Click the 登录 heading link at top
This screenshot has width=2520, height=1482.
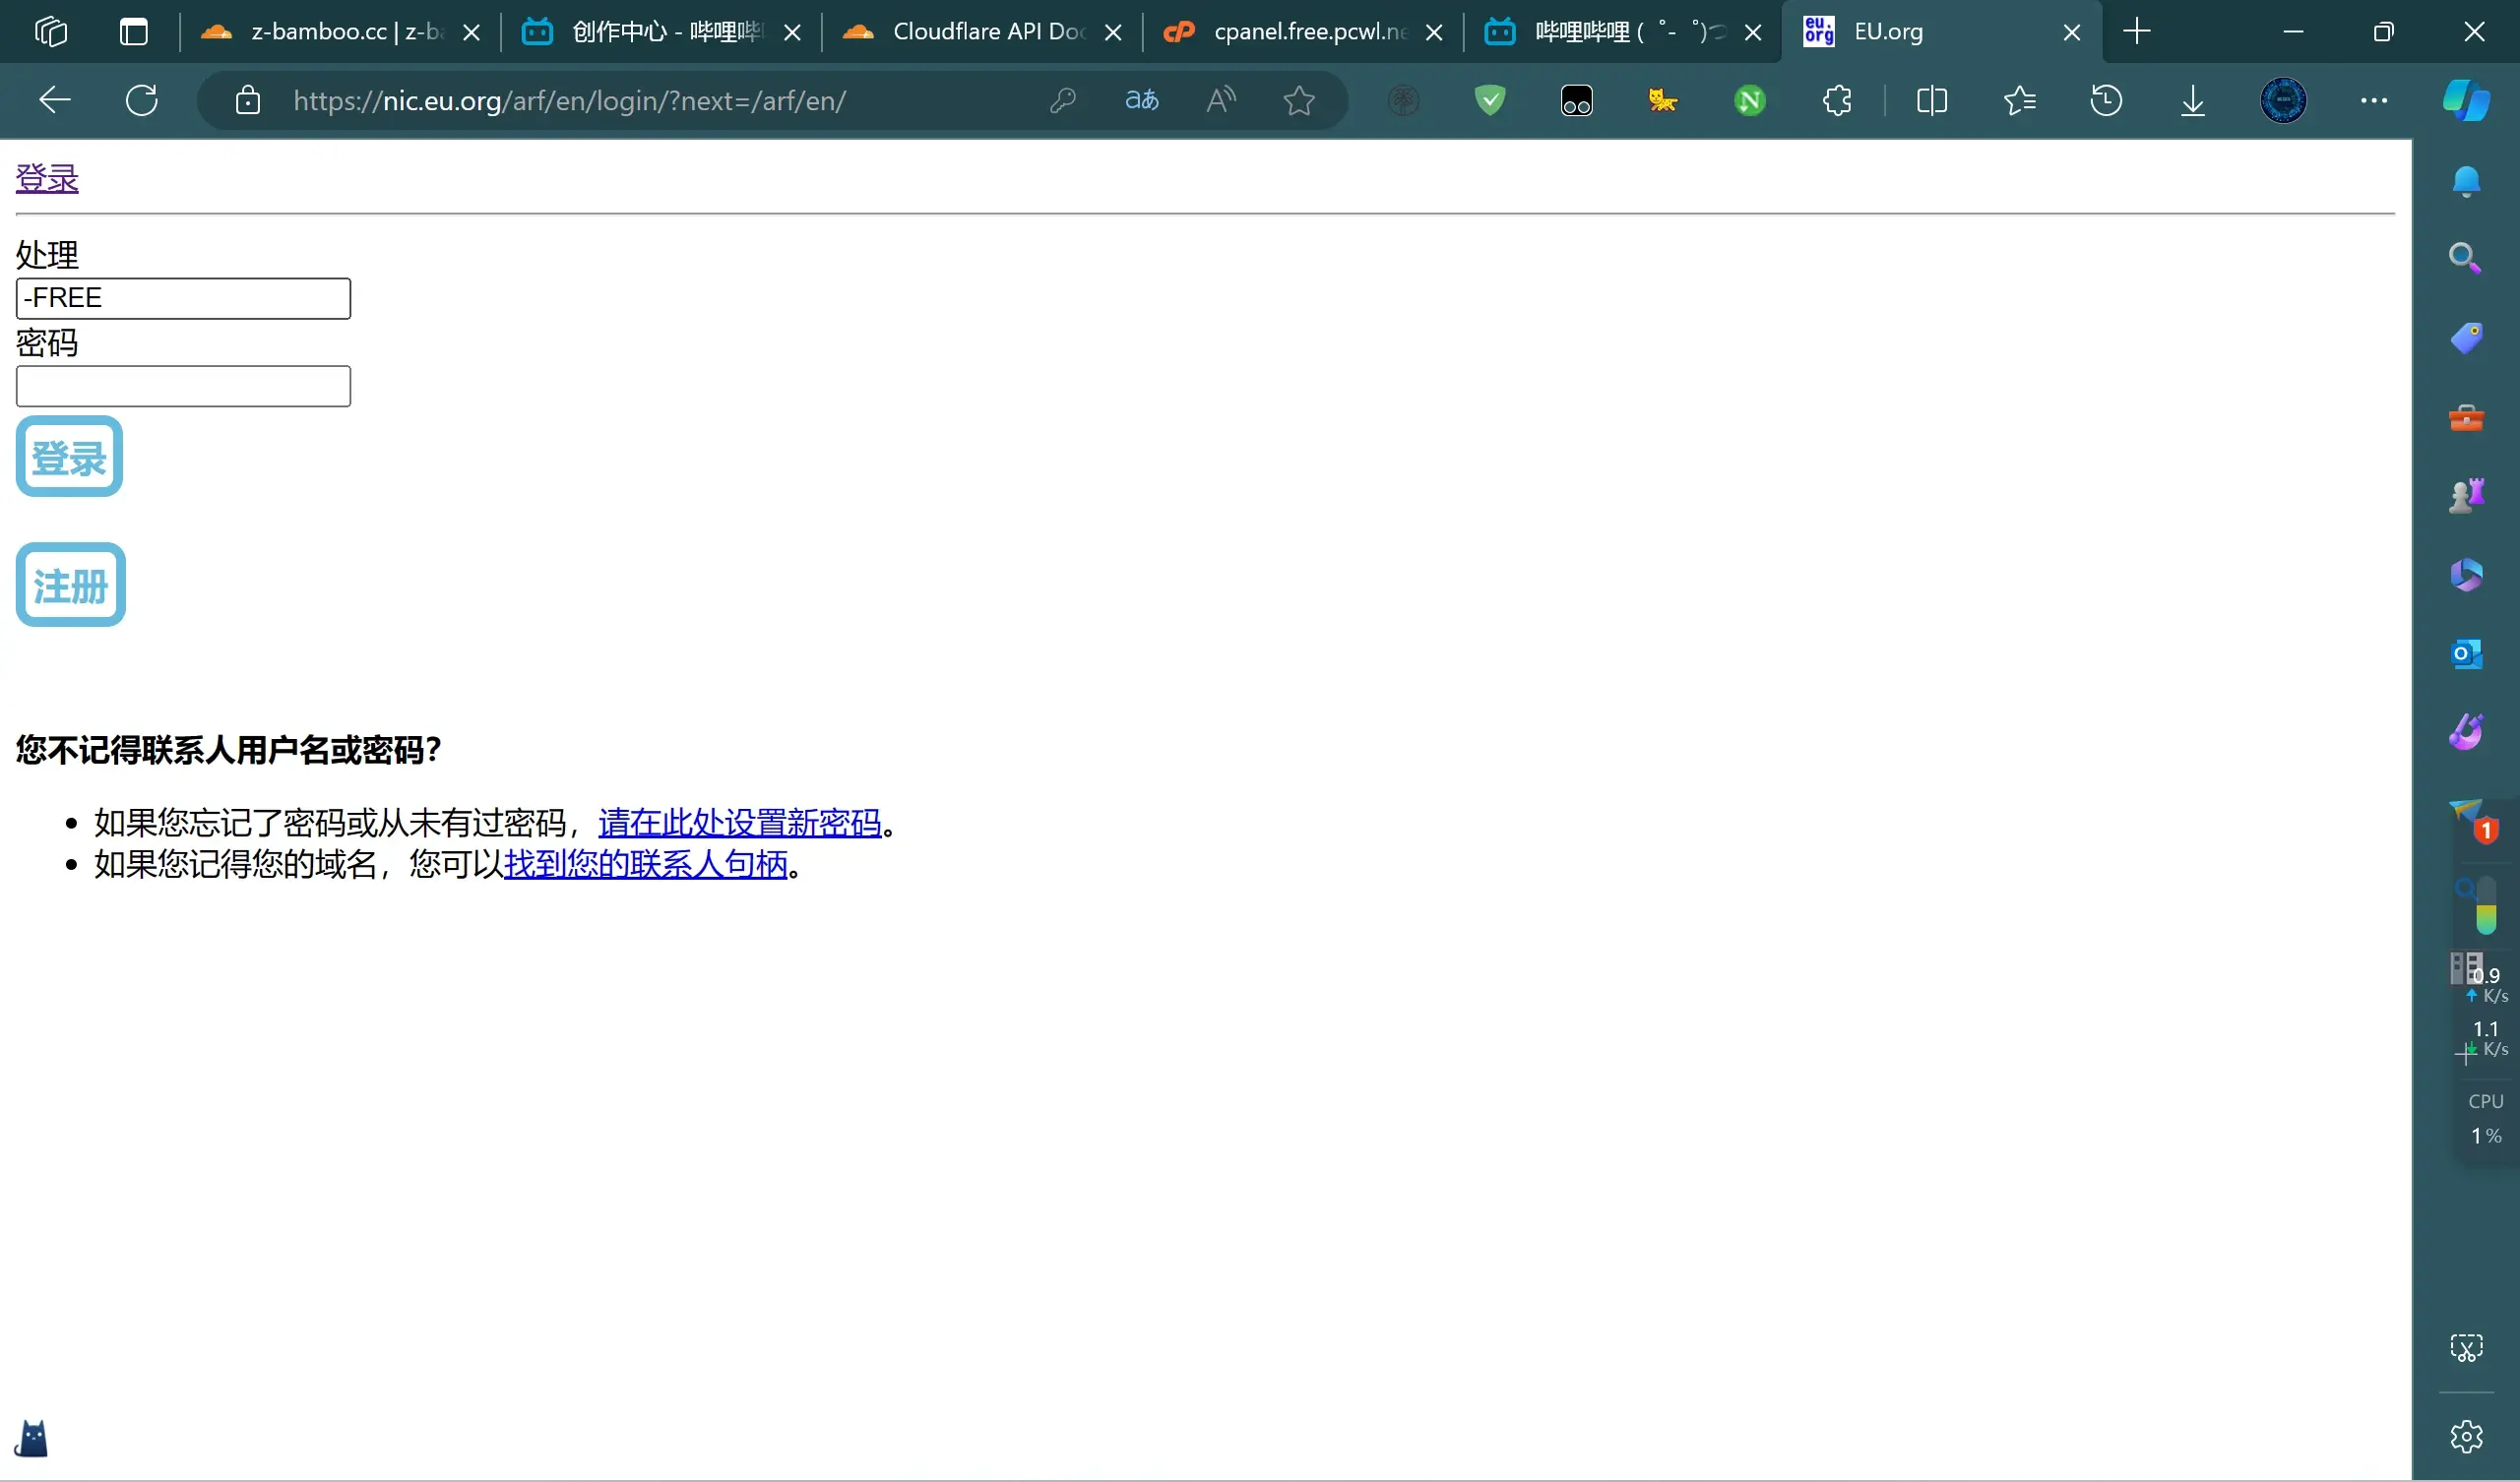(47, 178)
